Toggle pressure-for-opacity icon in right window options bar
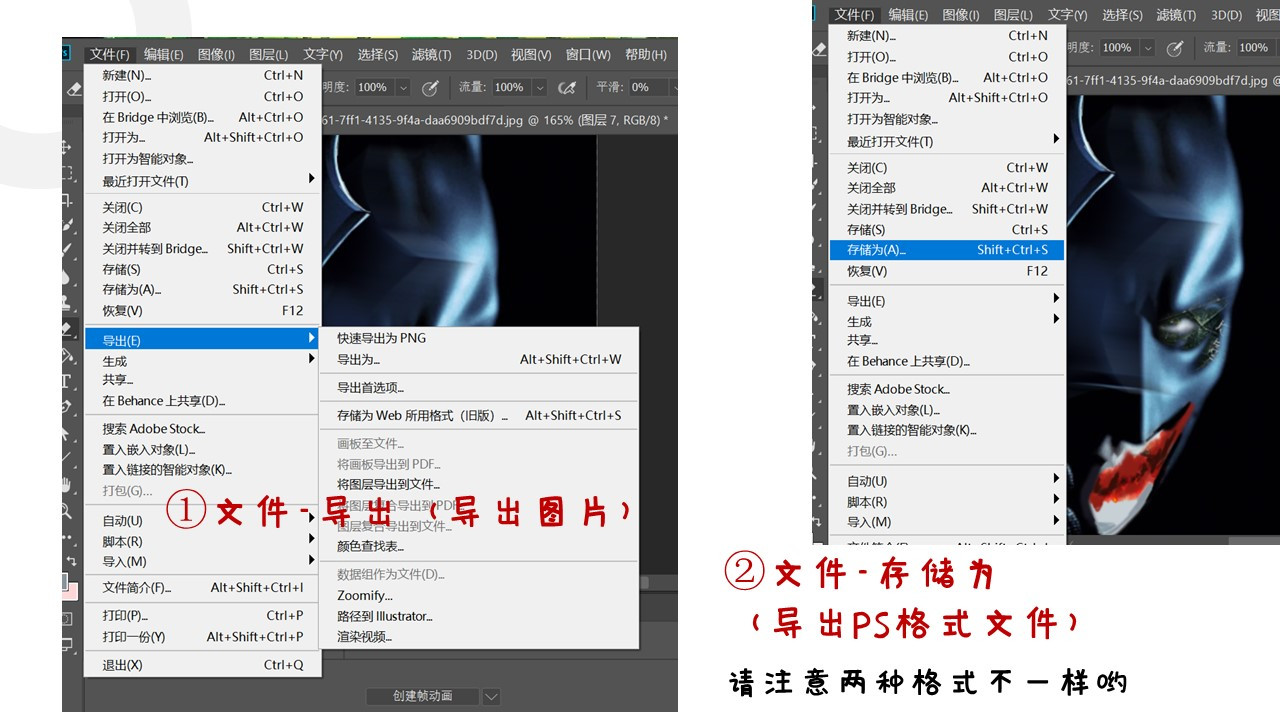Viewport: 1280px width, 720px height. click(x=1175, y=48)
